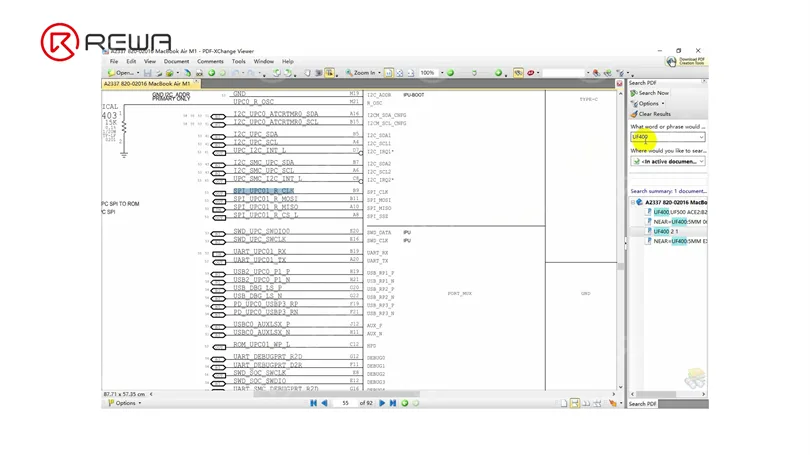810x455 pixels.
Task: Click Download PDF Creation Tools button
Action: click(686, 61)
